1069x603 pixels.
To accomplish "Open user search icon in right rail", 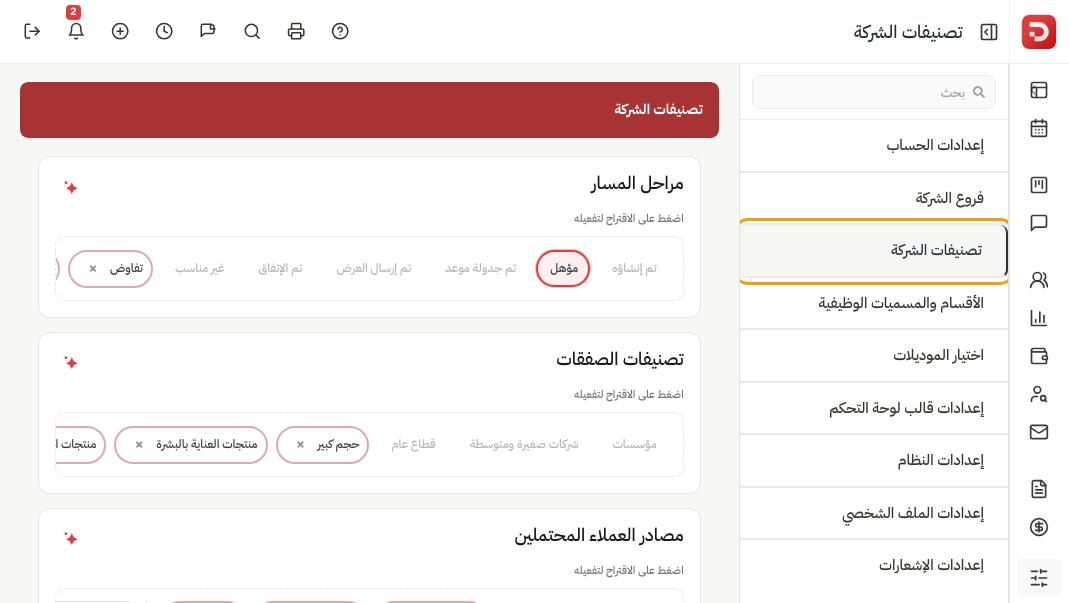I will (x=1038, y=394).
